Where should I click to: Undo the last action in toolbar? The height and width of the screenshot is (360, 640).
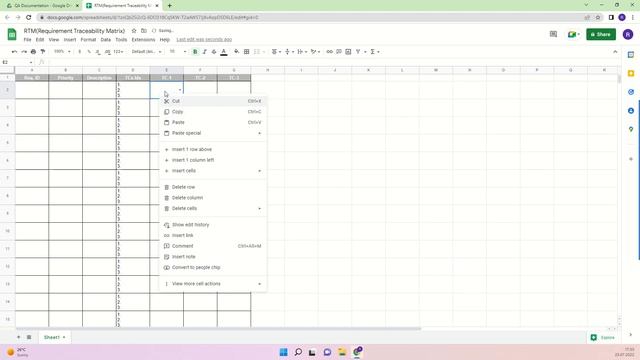14,52
